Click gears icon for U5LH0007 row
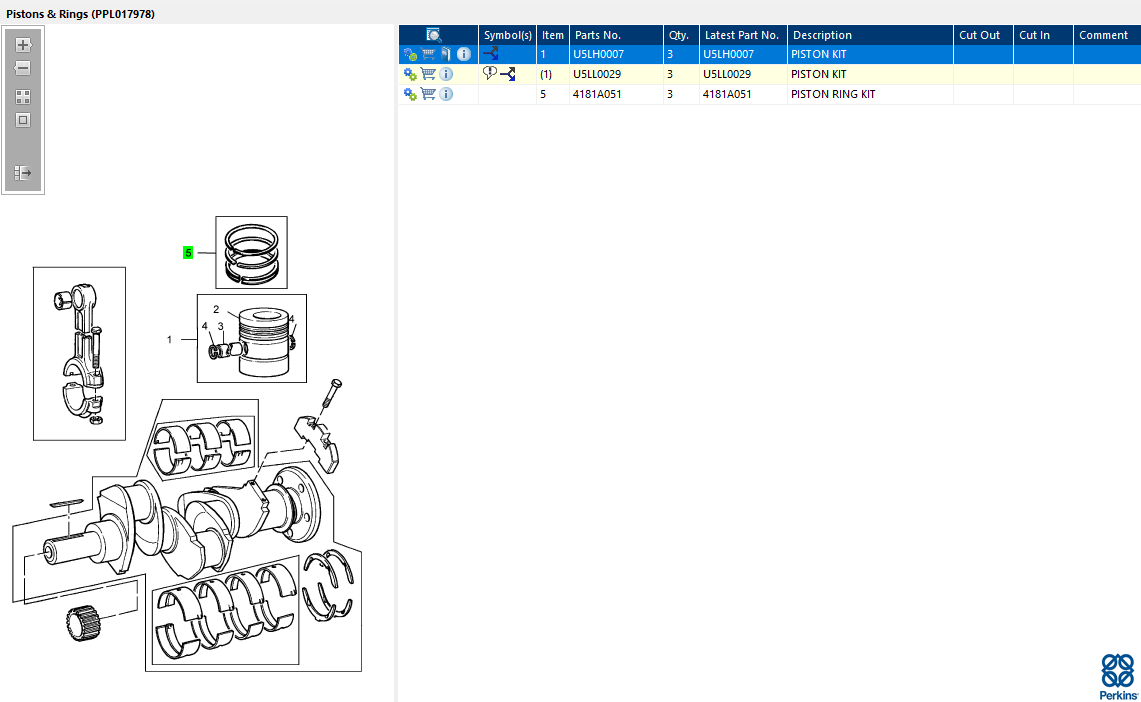The image size is (1141, 702). pyautogui.click(x=410, y=55)
